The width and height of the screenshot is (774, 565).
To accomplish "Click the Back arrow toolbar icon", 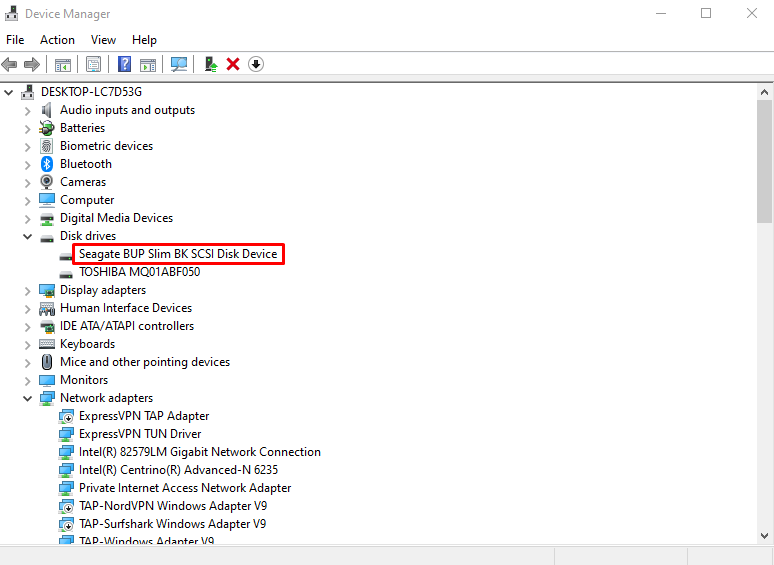I will pos(9,64).
